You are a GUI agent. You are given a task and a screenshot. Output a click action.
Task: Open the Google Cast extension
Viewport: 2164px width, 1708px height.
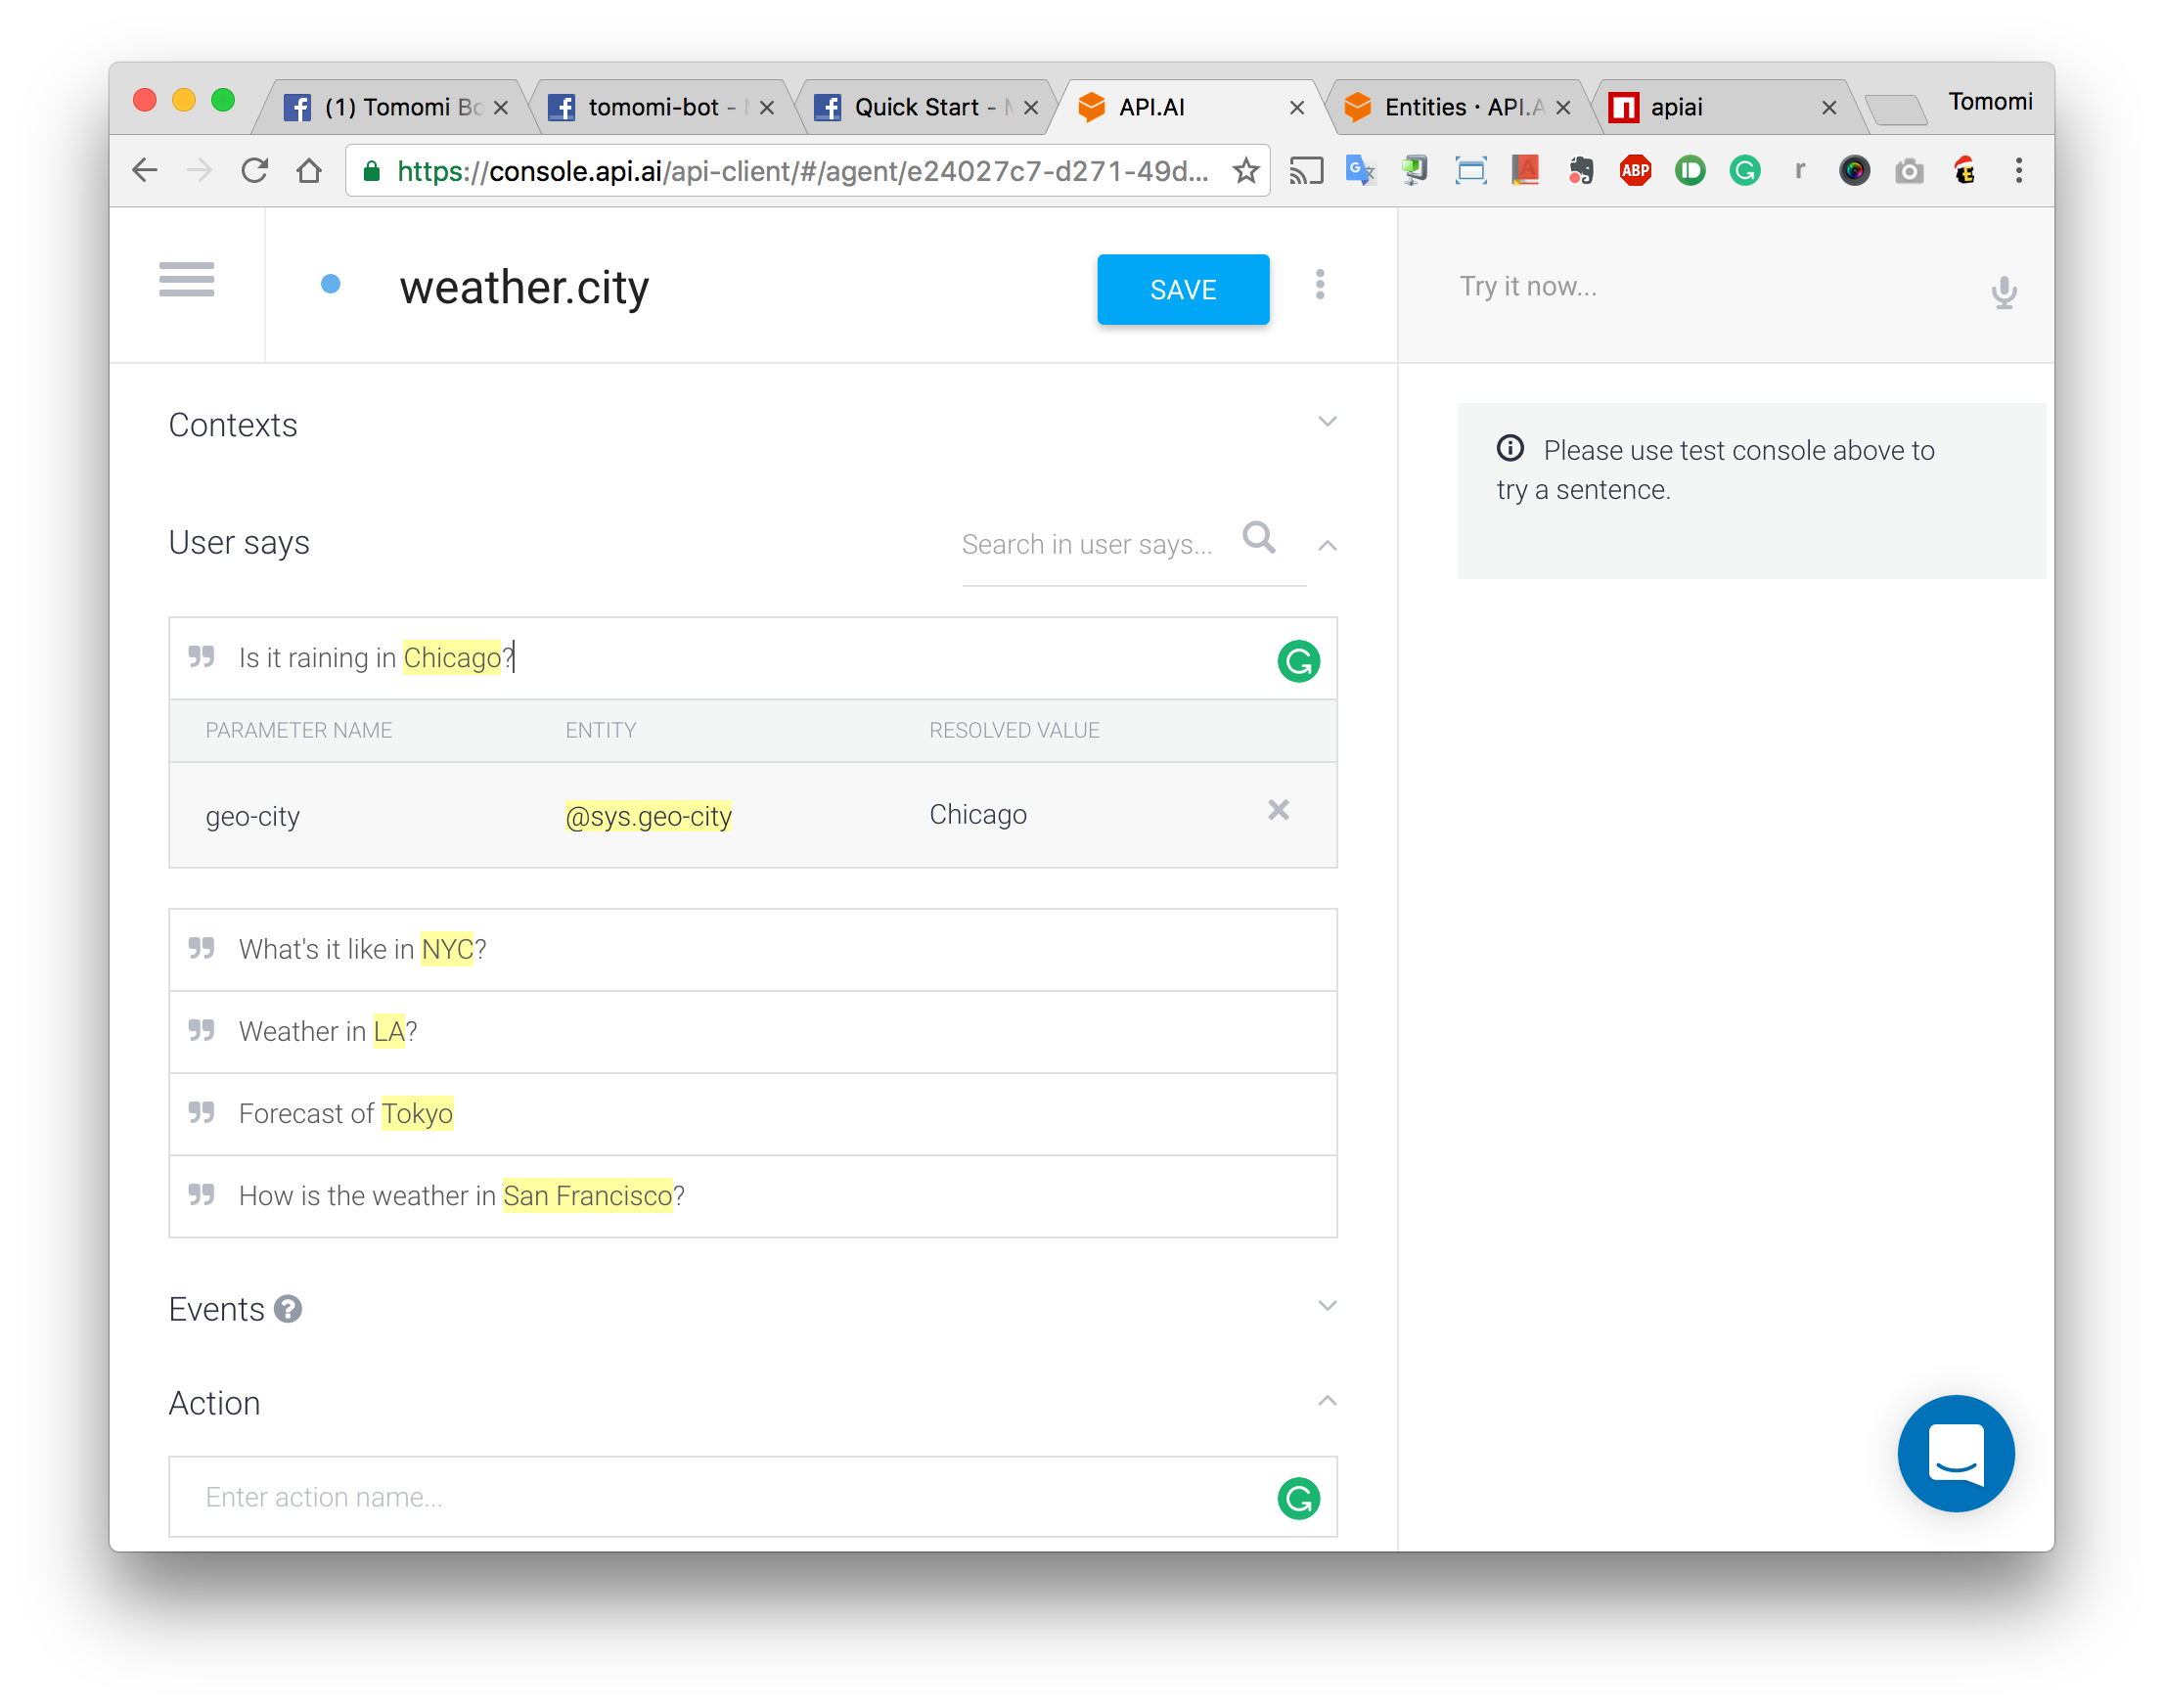[1307, 170]
